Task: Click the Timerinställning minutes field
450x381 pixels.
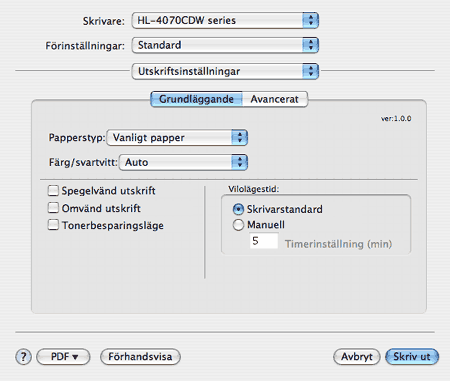Action: pos(264,241)
